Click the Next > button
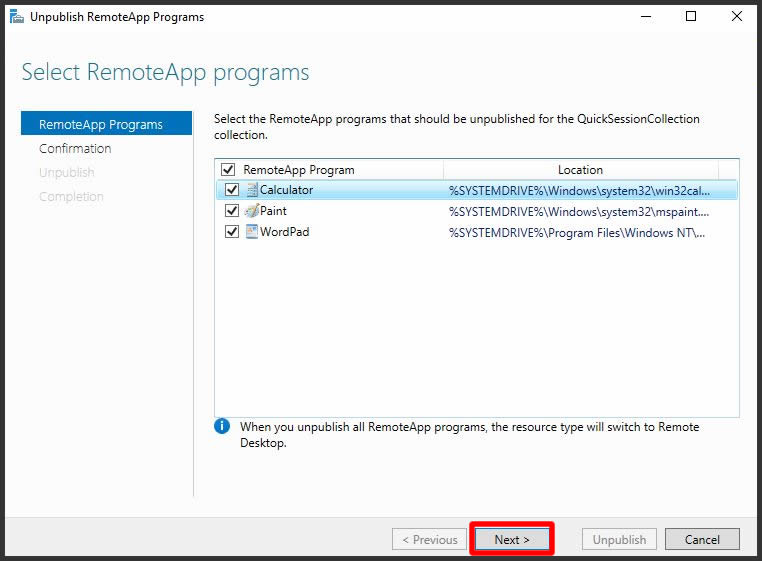762x561 pixels. [x=512, y=539]
